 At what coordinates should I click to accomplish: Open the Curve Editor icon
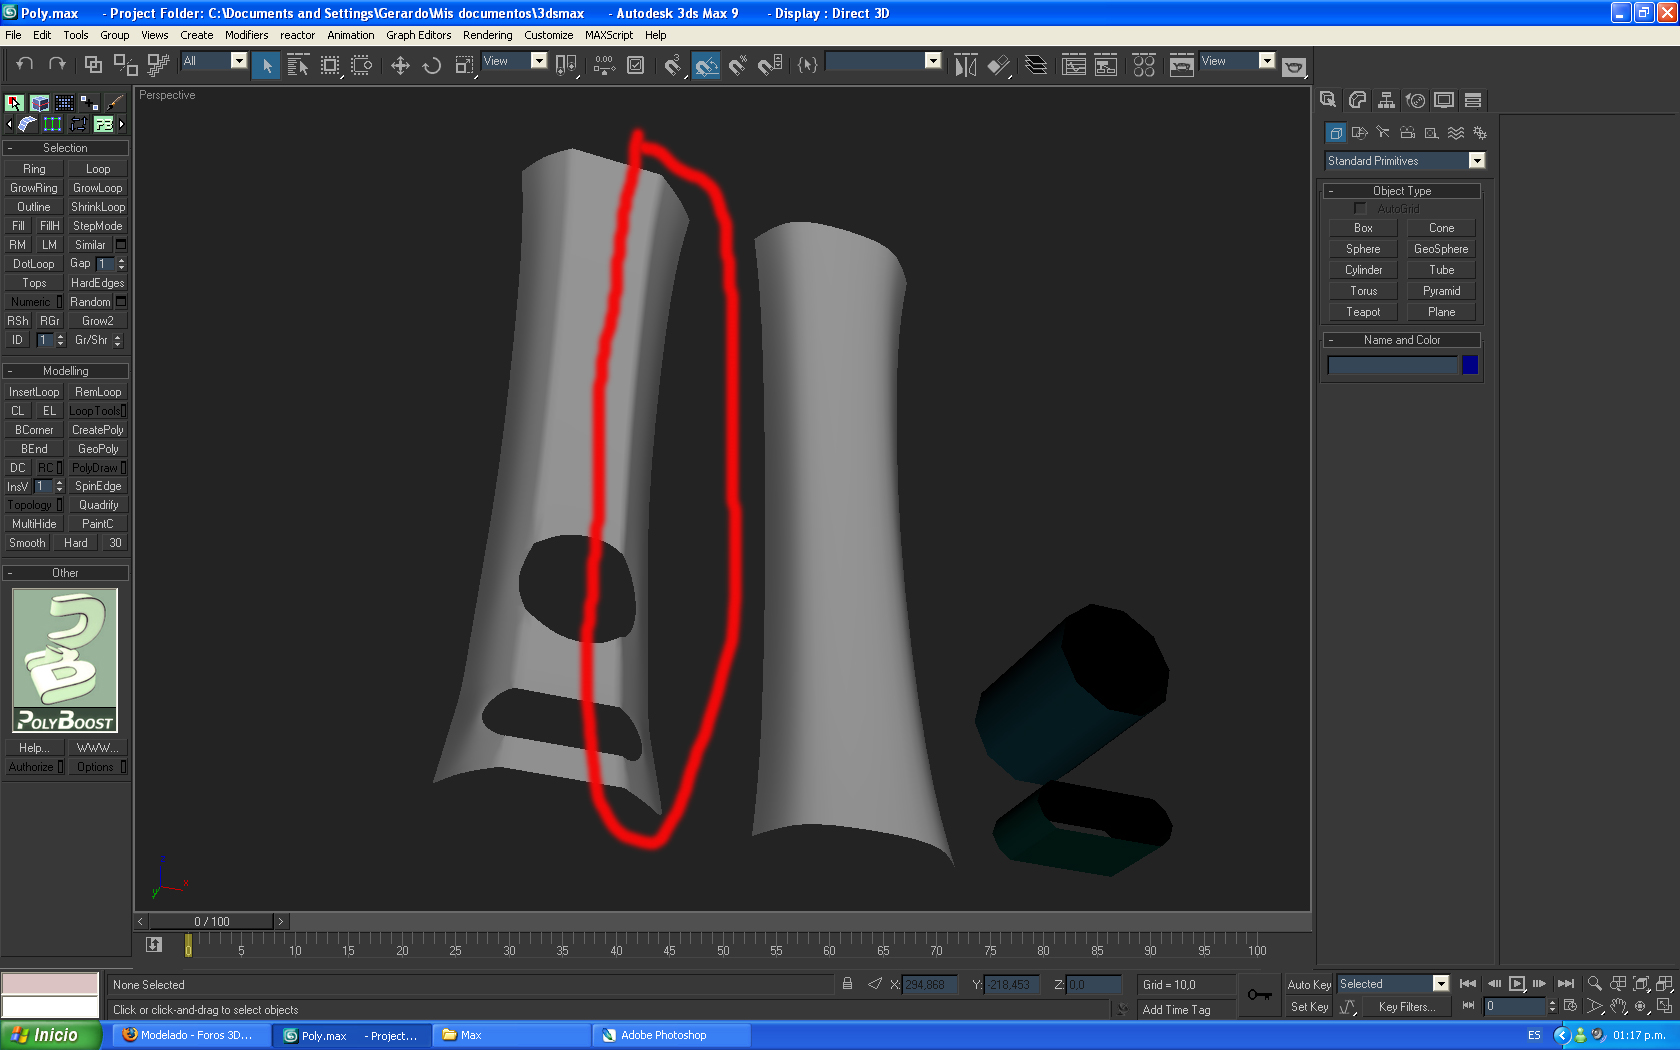click(1074, 66)
